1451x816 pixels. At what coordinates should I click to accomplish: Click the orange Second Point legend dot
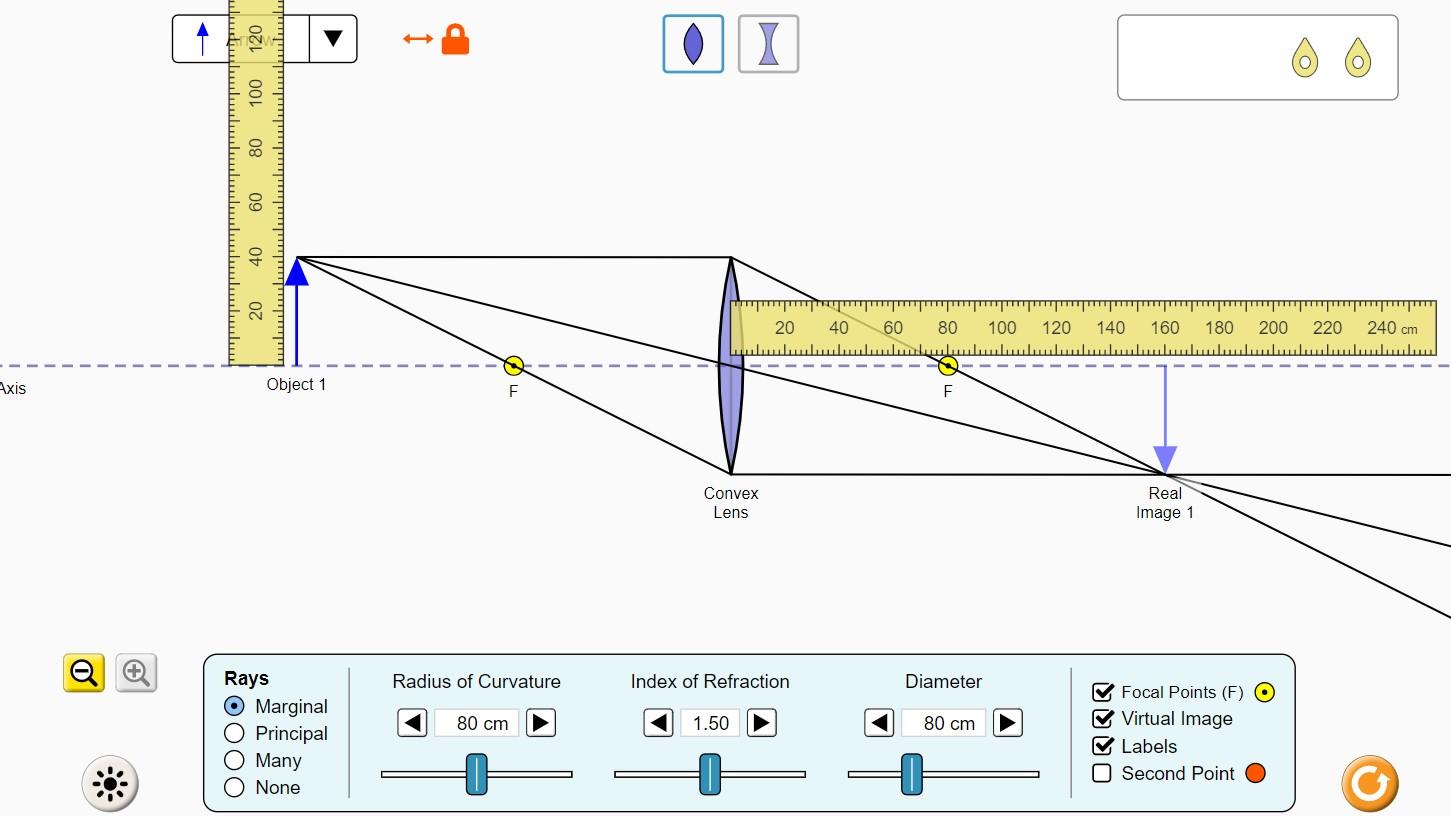(1255, 773)
